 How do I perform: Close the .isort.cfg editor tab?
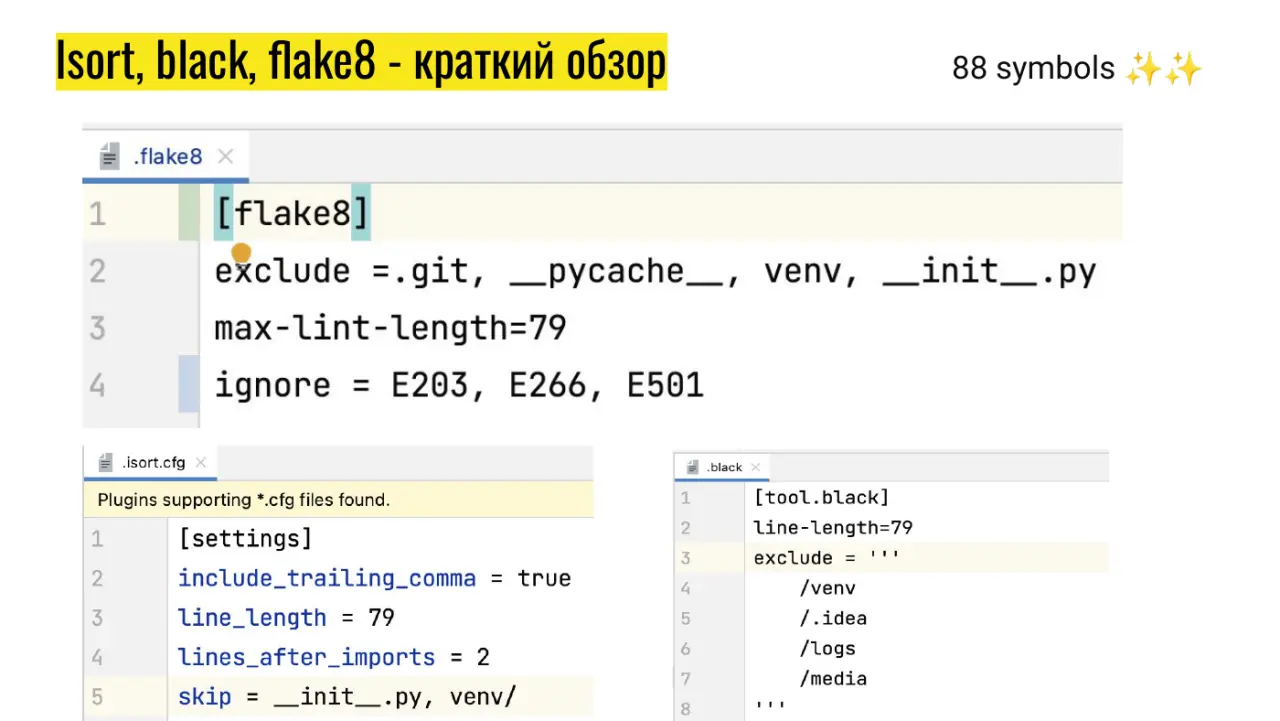[201, 463]
